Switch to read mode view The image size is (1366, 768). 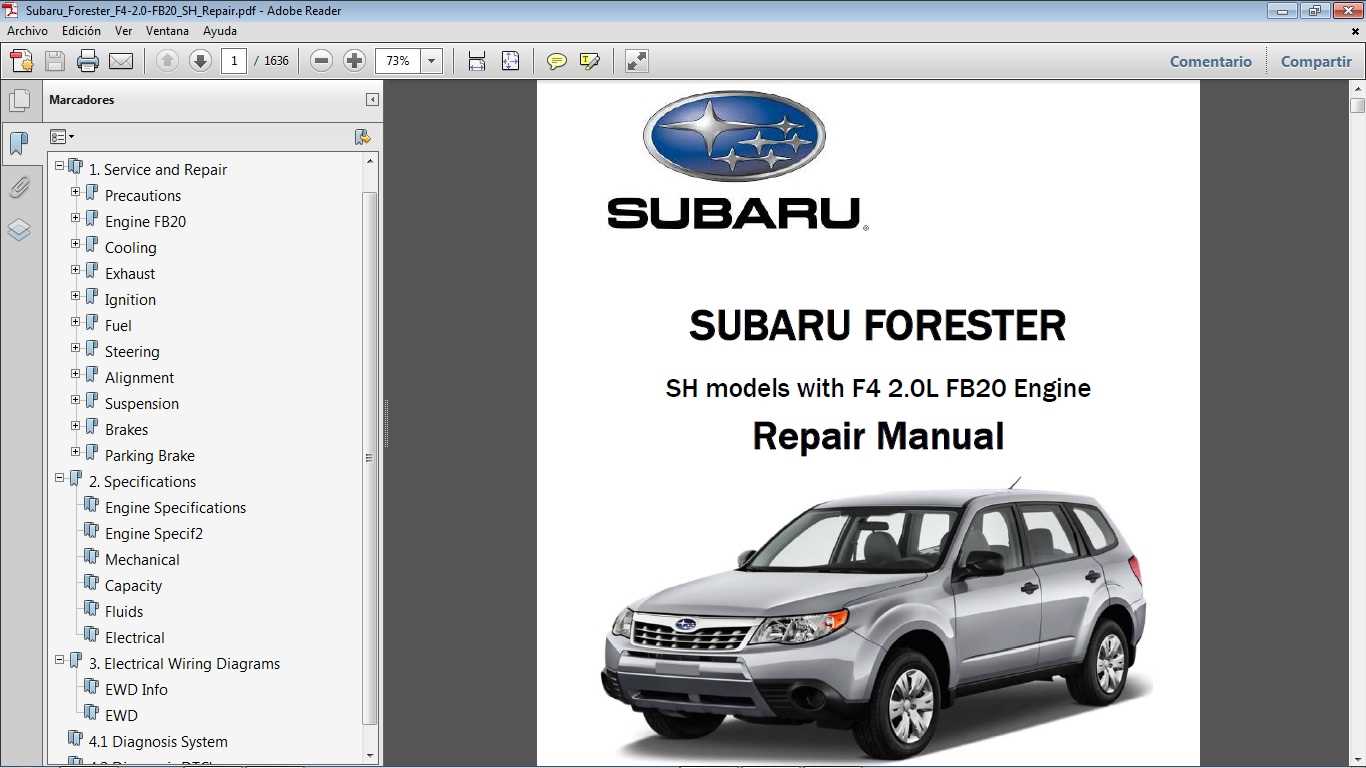pyautogui.click(x=636, y=61)
